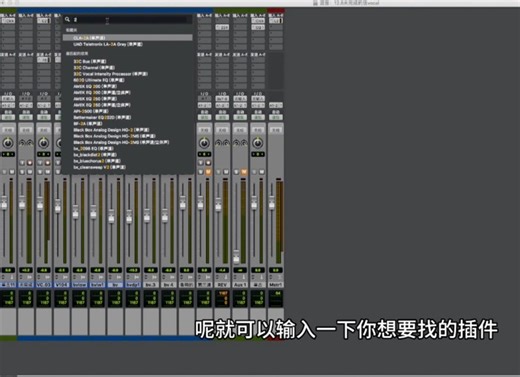Select the REV track name
Image resolution: width=520 pixels, height=377 pixels.
[x=222, y=285]
